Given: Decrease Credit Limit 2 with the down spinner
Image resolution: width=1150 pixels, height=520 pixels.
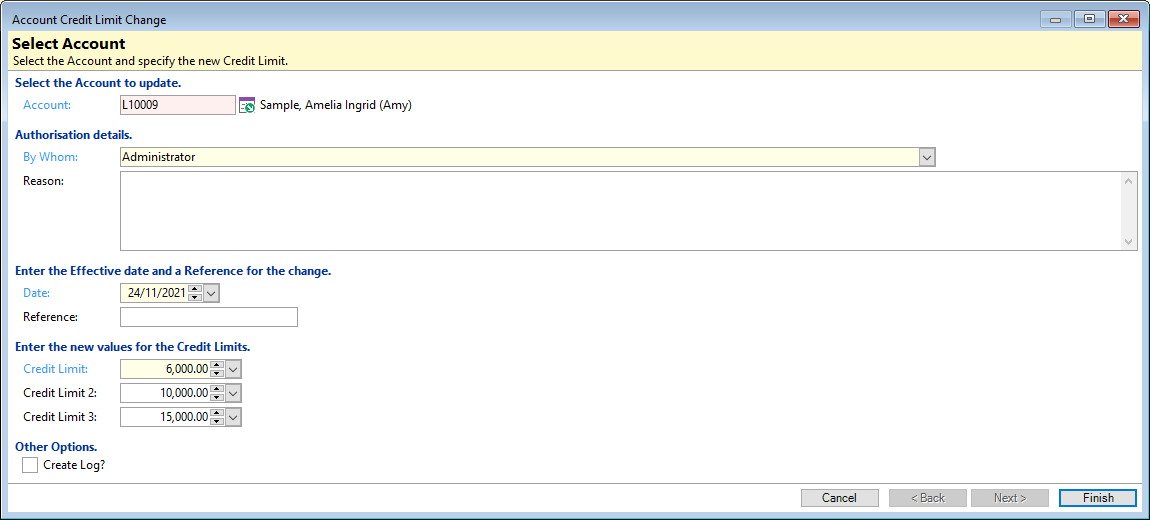Looking at the screenshot, I should pos(217,397).
